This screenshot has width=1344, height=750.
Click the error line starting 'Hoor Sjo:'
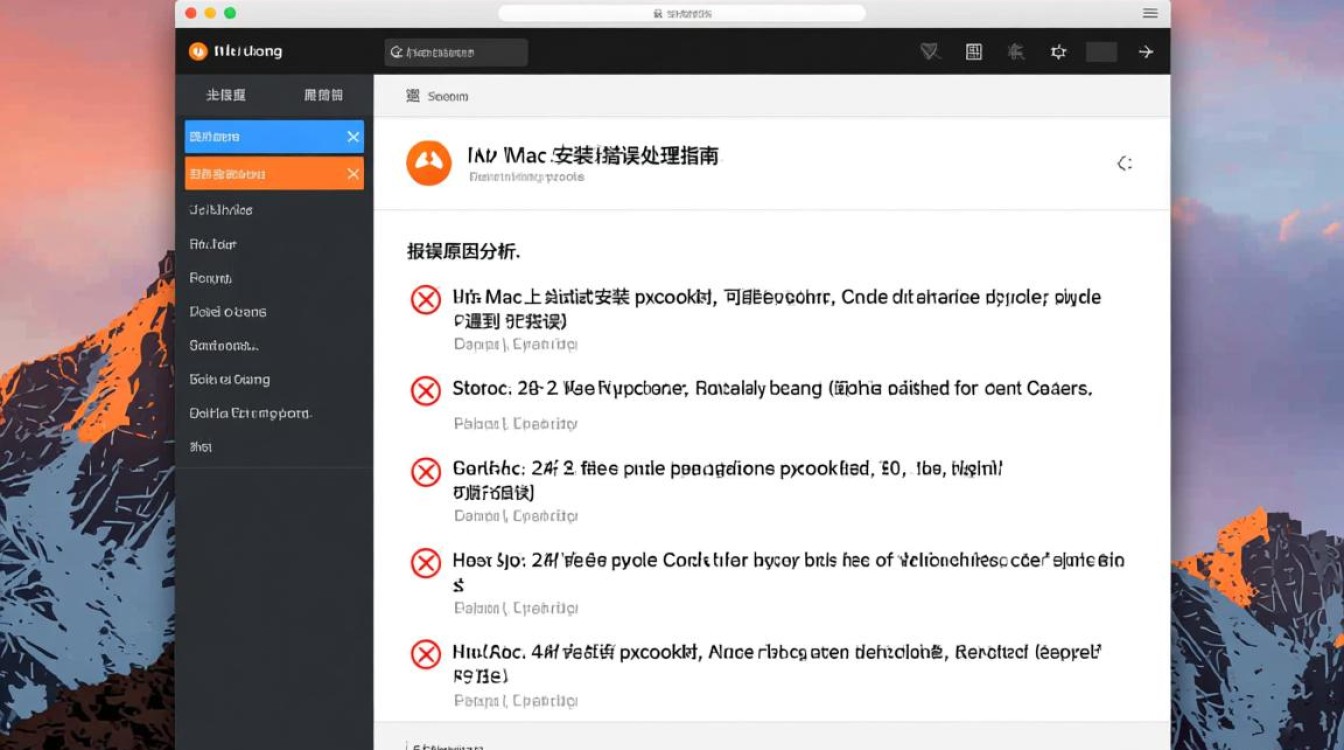click(x=788, y=571)
